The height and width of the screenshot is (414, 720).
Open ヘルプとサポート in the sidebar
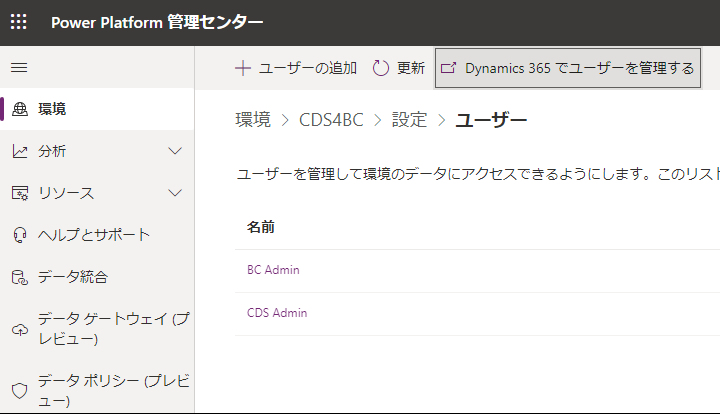[x=97, y=235]
